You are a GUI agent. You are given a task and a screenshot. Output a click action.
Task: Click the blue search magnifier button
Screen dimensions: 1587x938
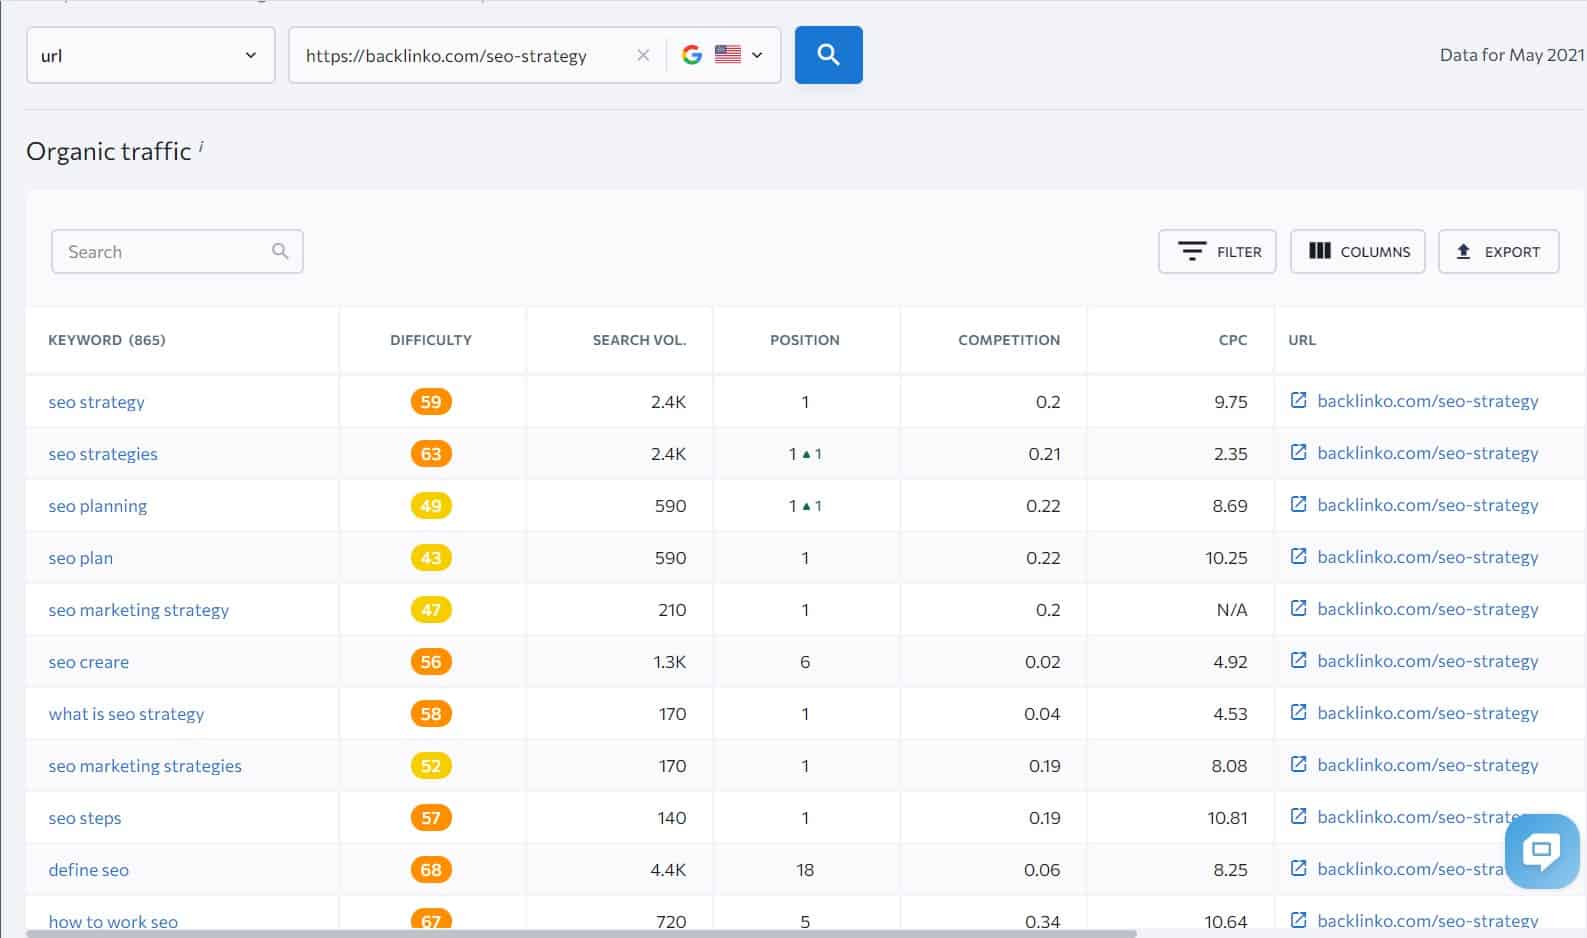[x=828, y=55]
